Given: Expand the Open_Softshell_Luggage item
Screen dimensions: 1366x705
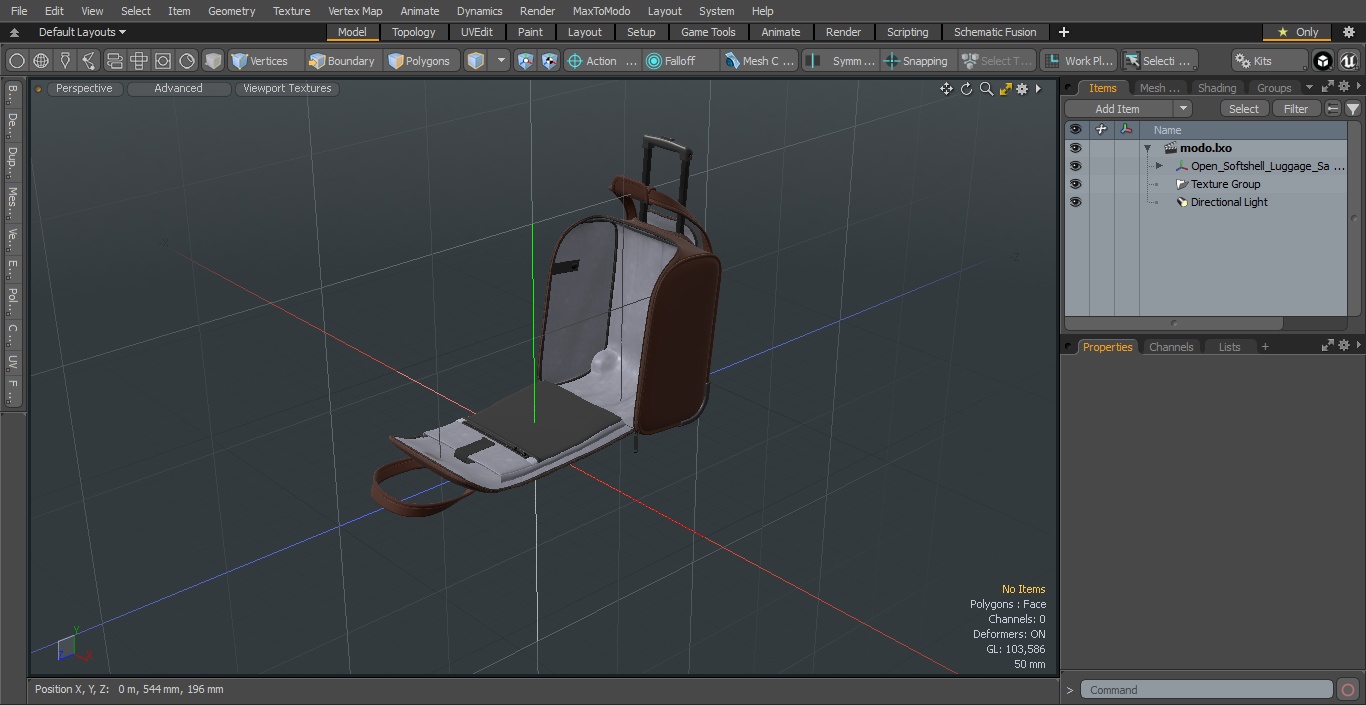Looking at the screenshot, I should [1159, 166].
